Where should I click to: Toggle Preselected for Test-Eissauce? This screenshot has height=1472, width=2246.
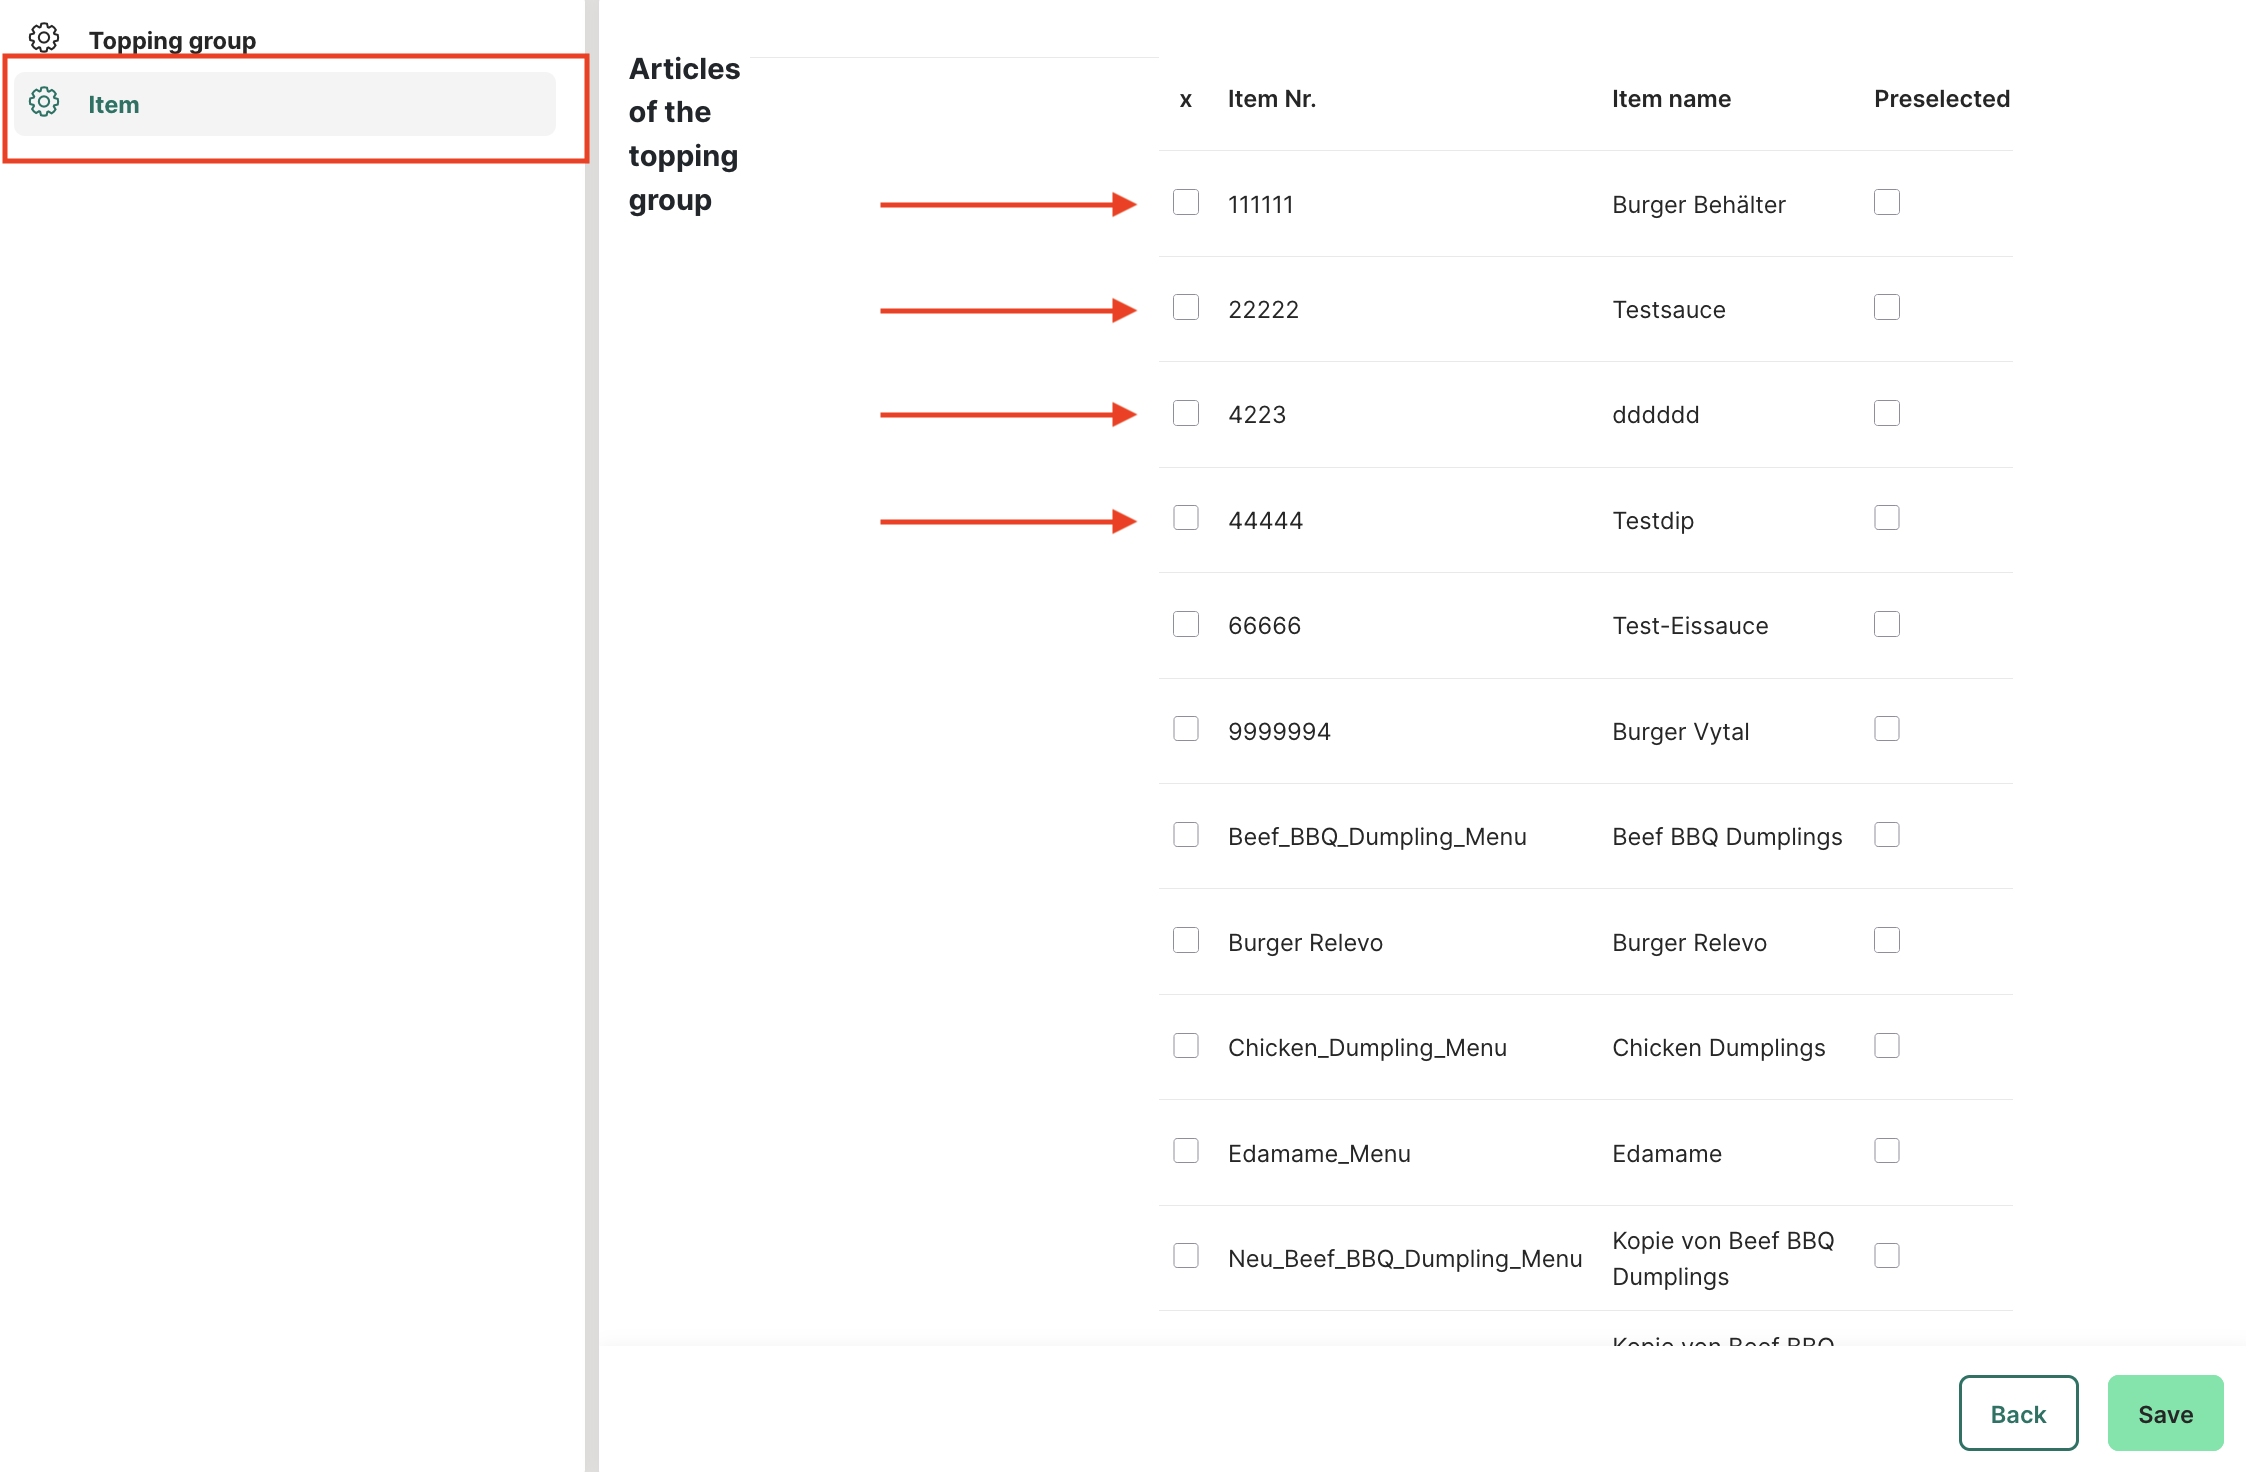pyautogui.click(x=1887, y=625)
